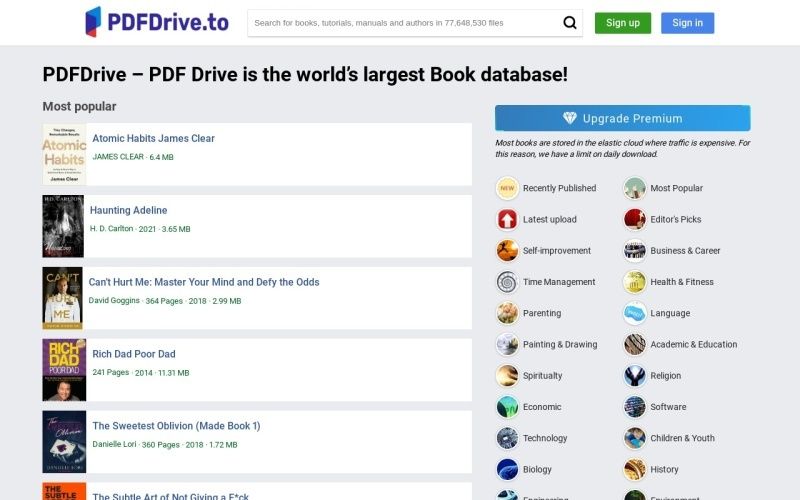Click the Most popular heading
Image resolution: width=800 pixels, height=500 pixels.
(79, 106)
